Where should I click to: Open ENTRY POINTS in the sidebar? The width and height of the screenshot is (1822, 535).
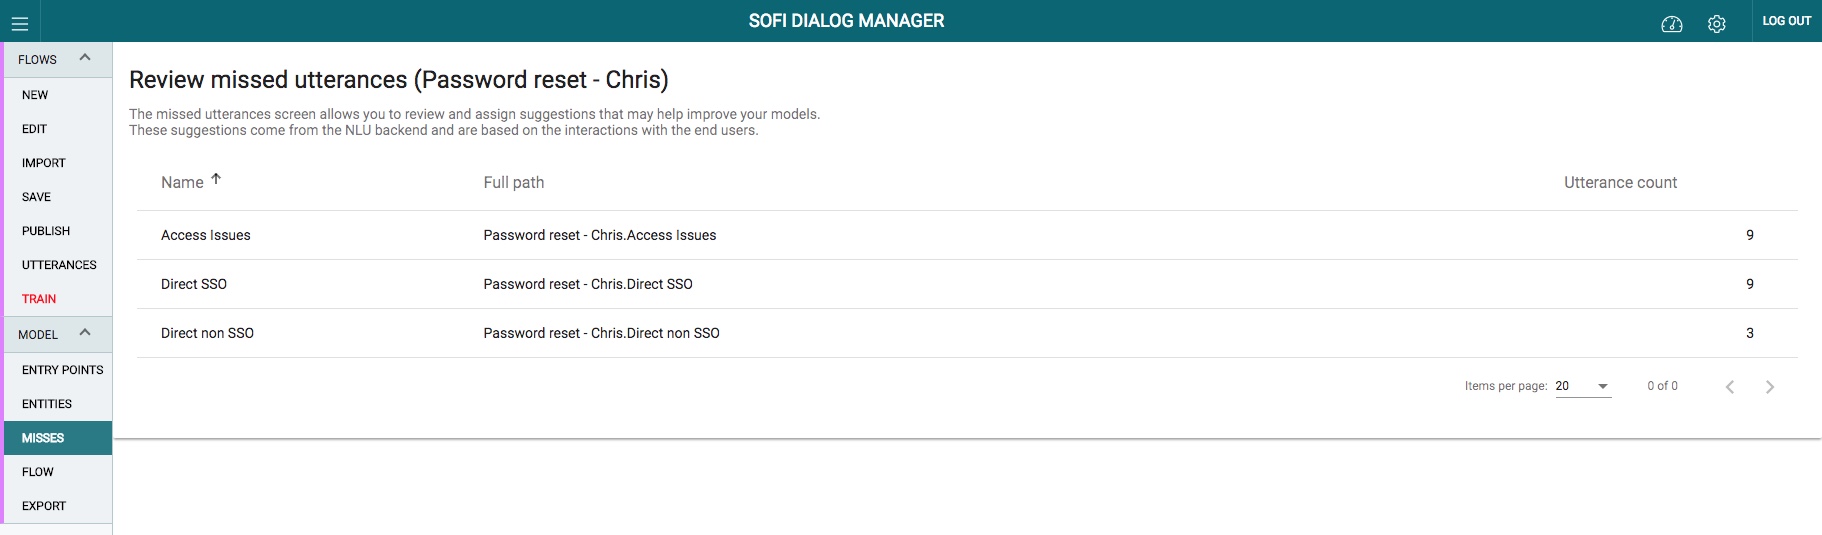pos(58,370)
